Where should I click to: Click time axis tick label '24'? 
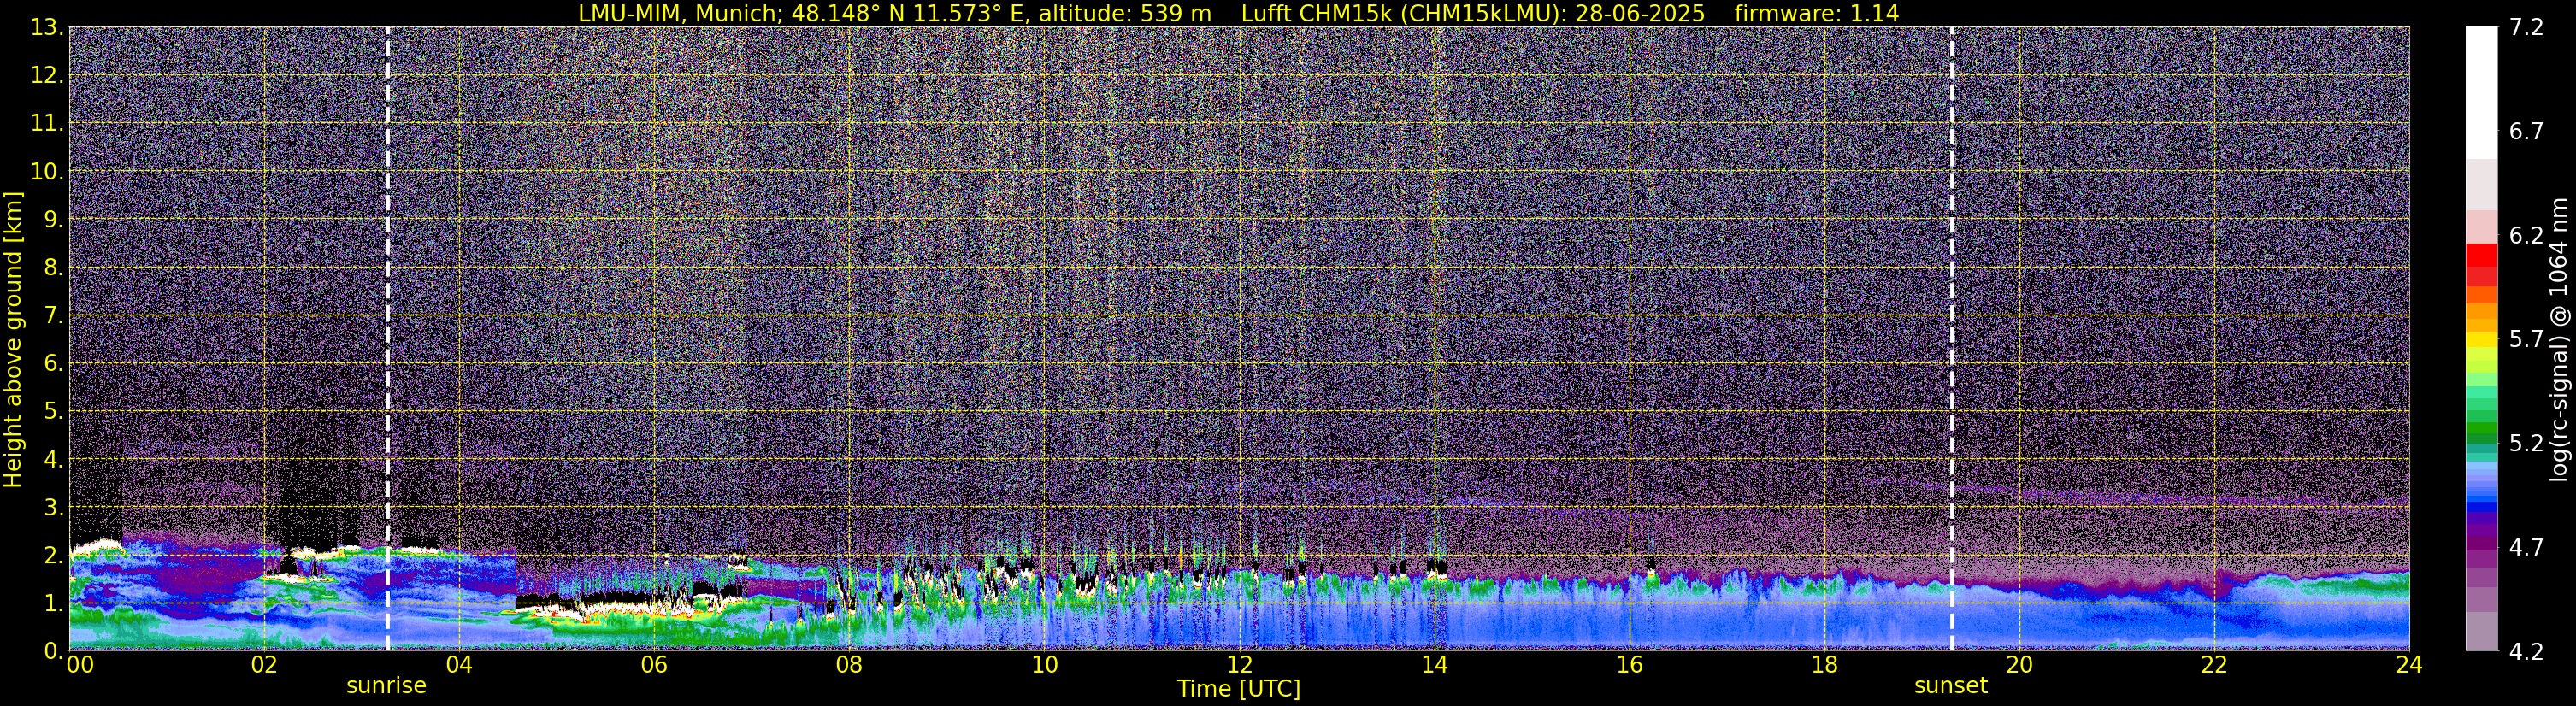tap(2409, 665)
